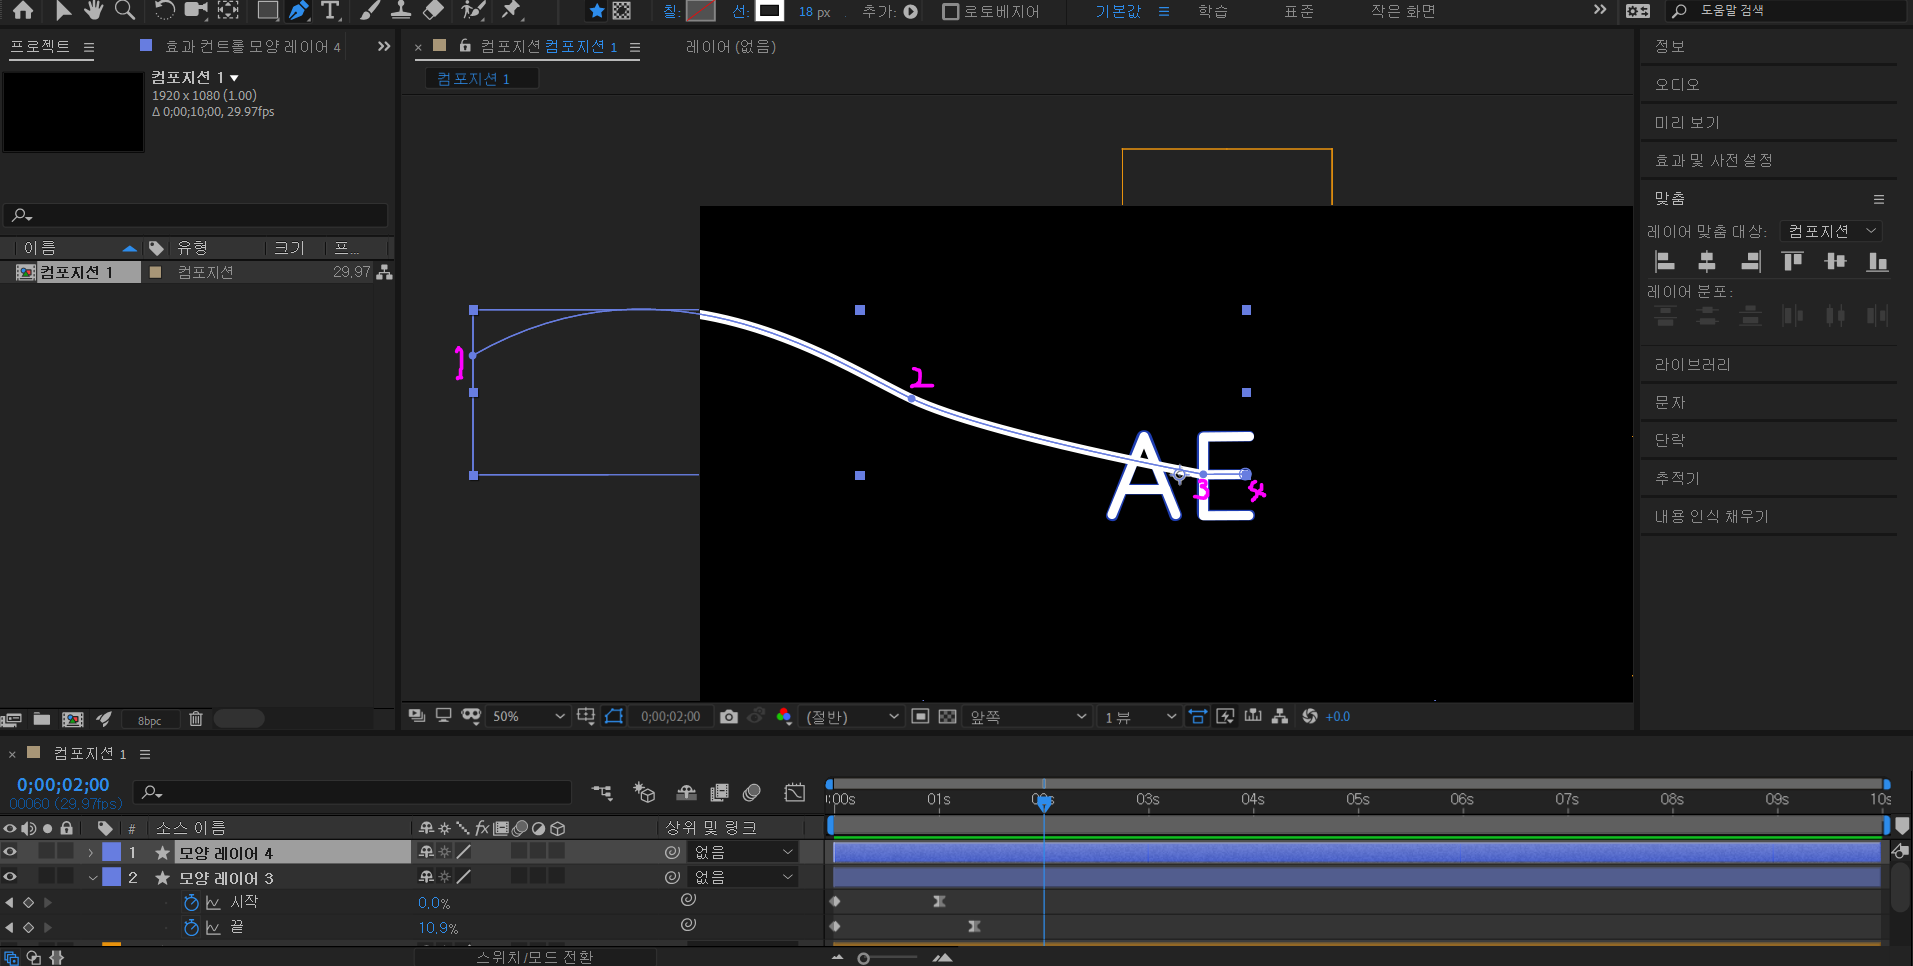
Task: Open the 50% magnification dropdown
Action: coord(528,716)
